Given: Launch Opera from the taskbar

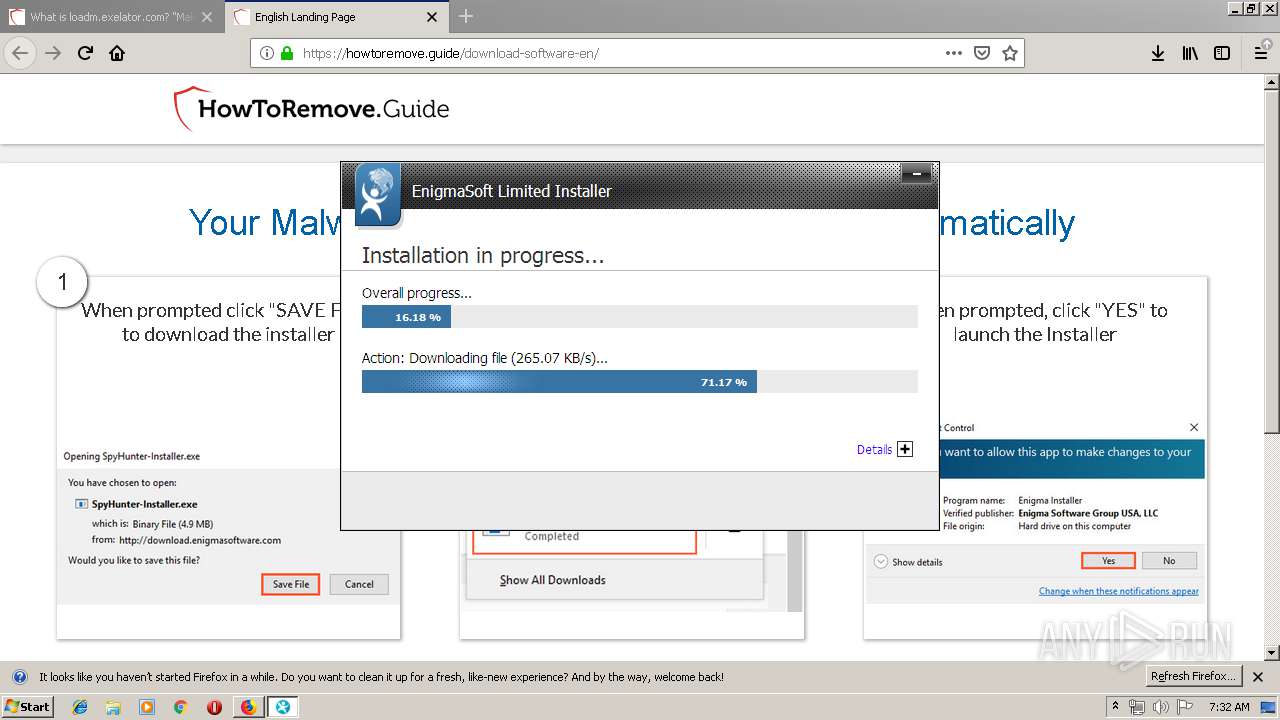Looking at the screenshot, I should [x=214, y=707].
